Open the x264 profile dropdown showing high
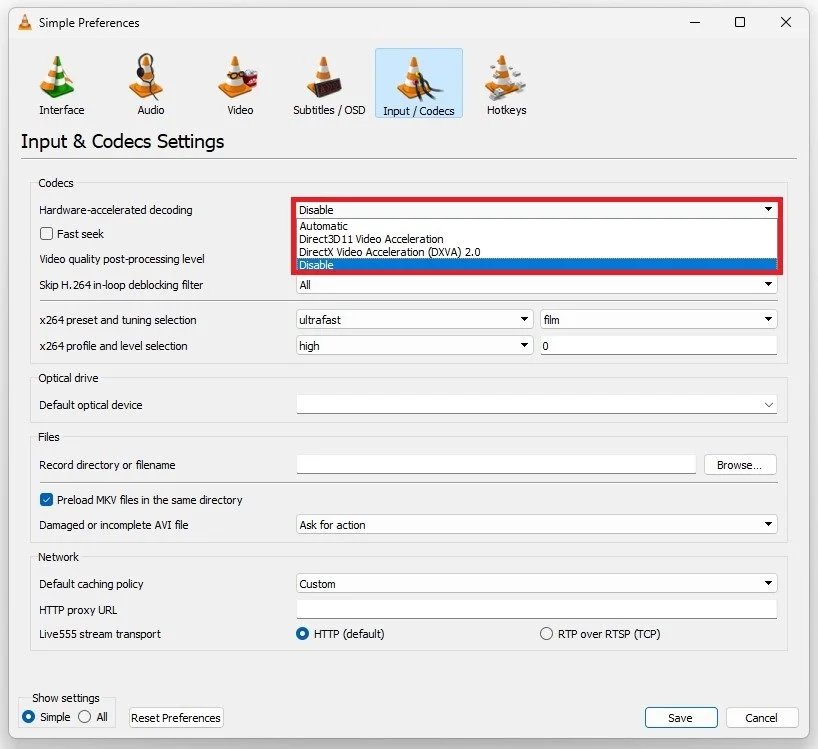 click(415, 346)
